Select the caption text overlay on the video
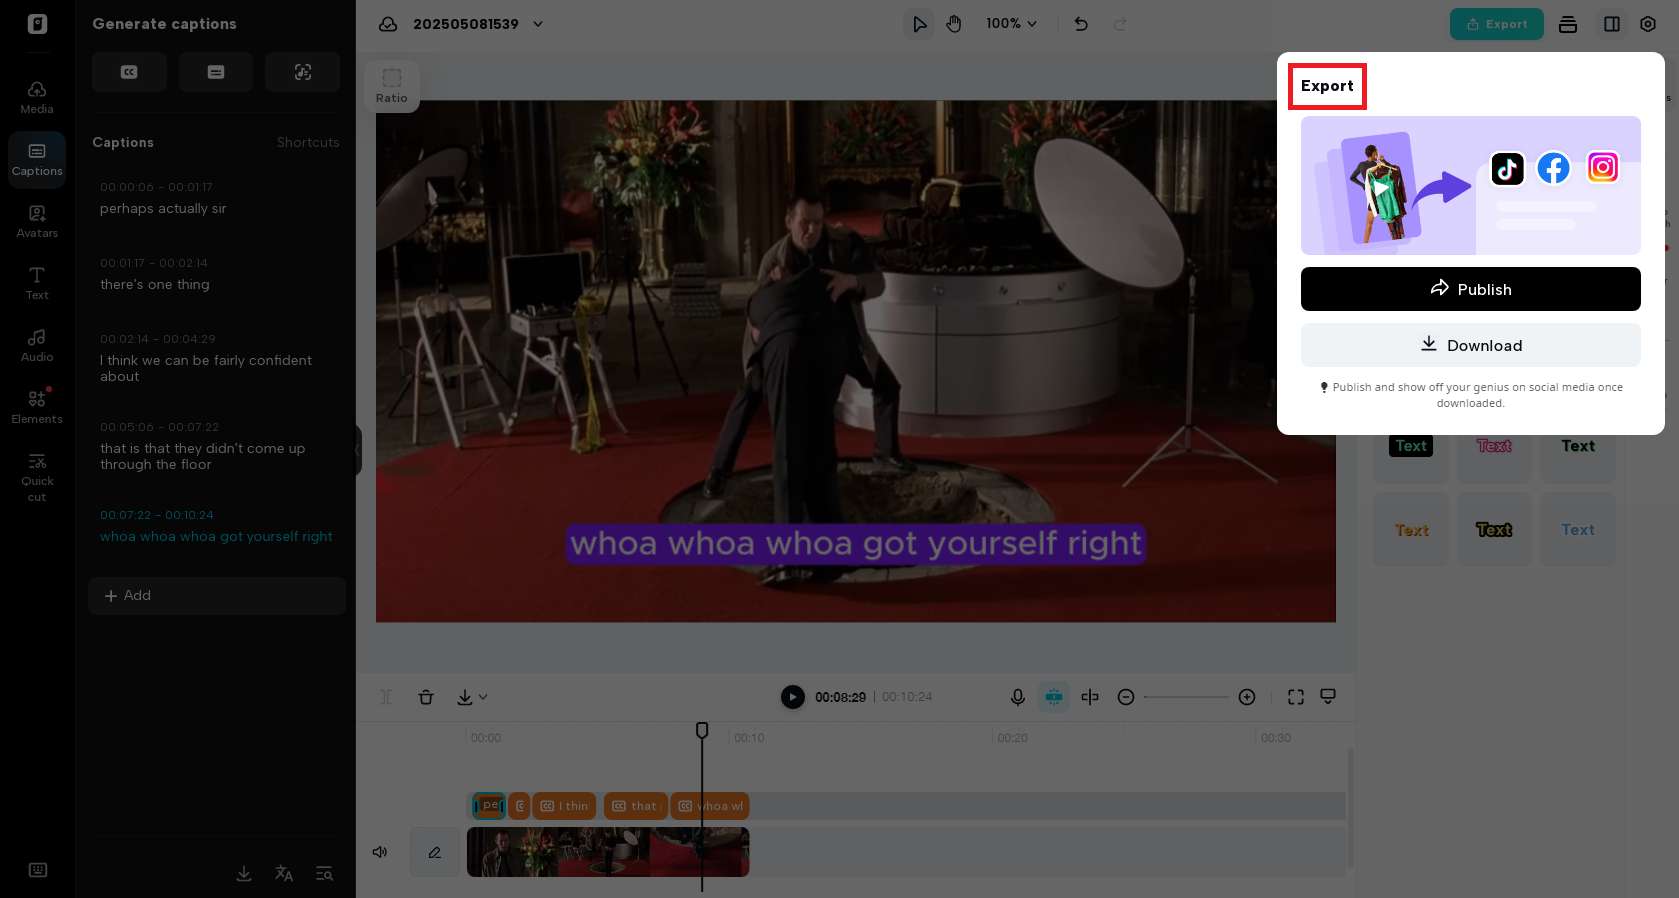The image size is (1679, 898). 856,544
